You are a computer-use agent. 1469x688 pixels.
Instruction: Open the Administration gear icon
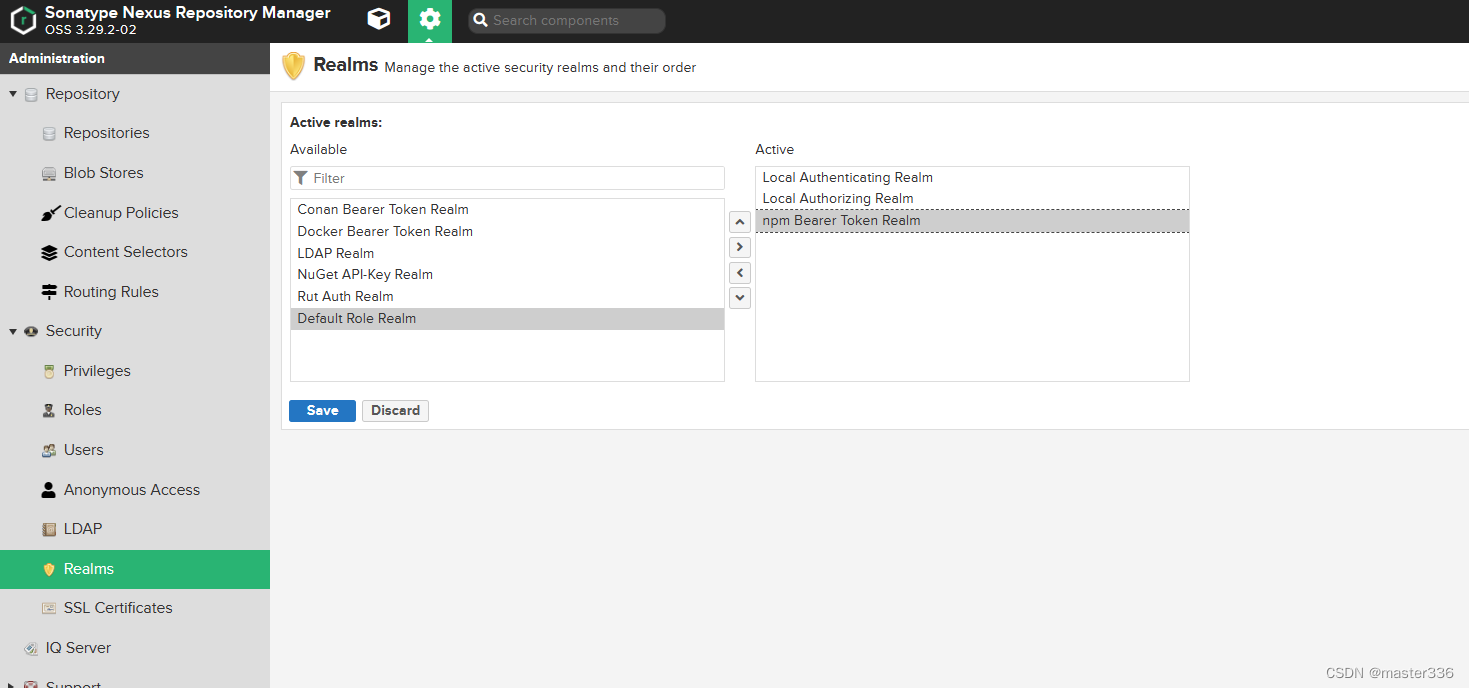point(430,19)
